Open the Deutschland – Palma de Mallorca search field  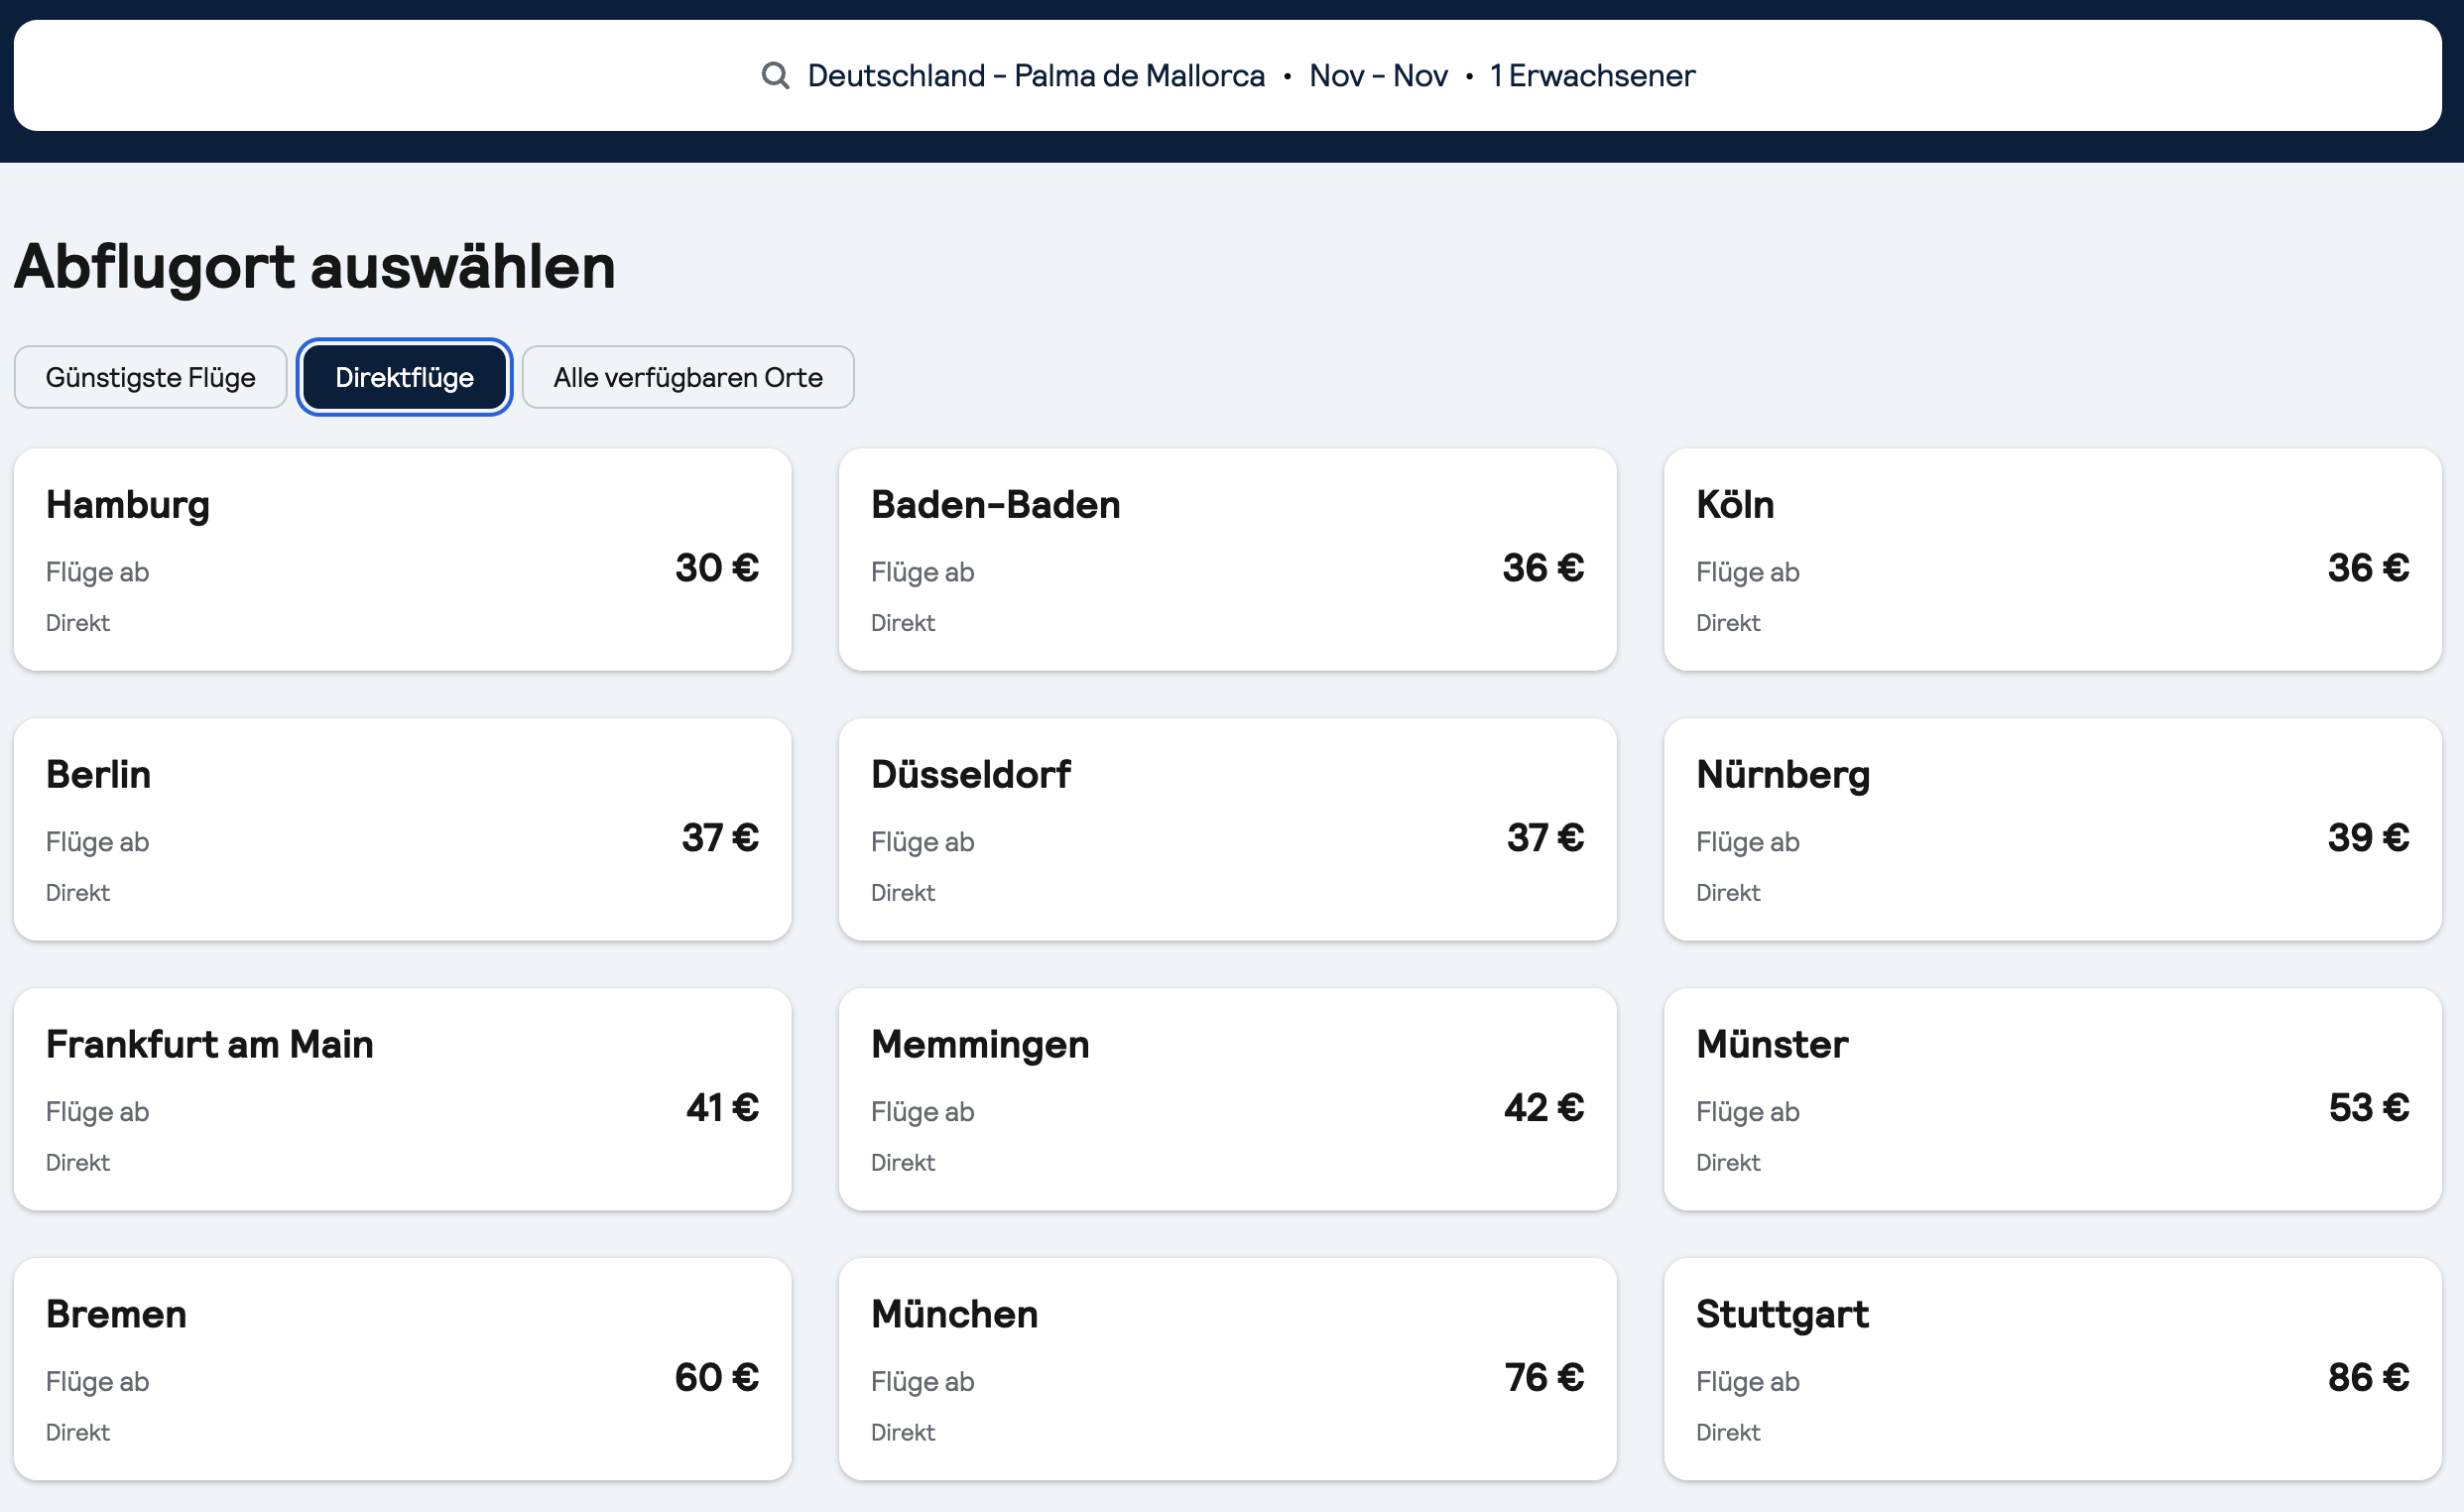tap(1035, 76)
